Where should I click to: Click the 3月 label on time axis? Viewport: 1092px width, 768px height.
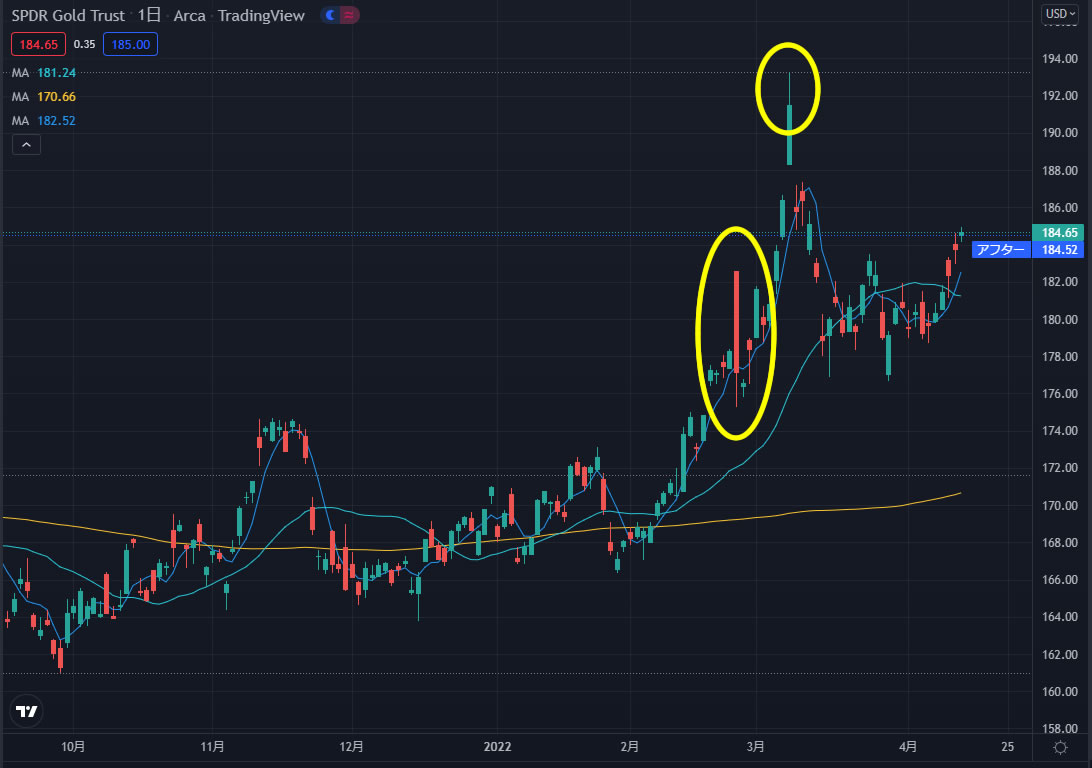tap(757, 747)
